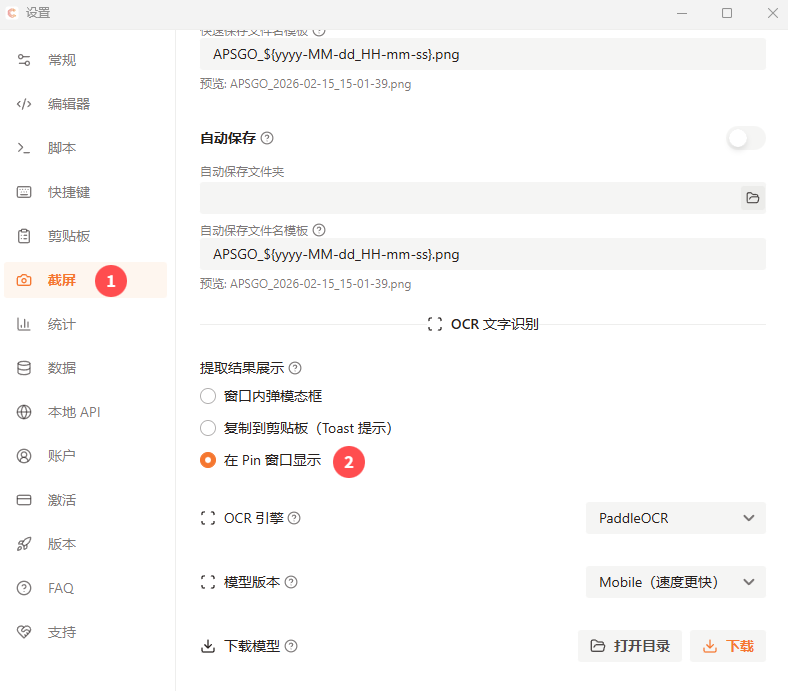Click the bar chart icon for 统计
The image size is (788, 691).
point(24,324)
